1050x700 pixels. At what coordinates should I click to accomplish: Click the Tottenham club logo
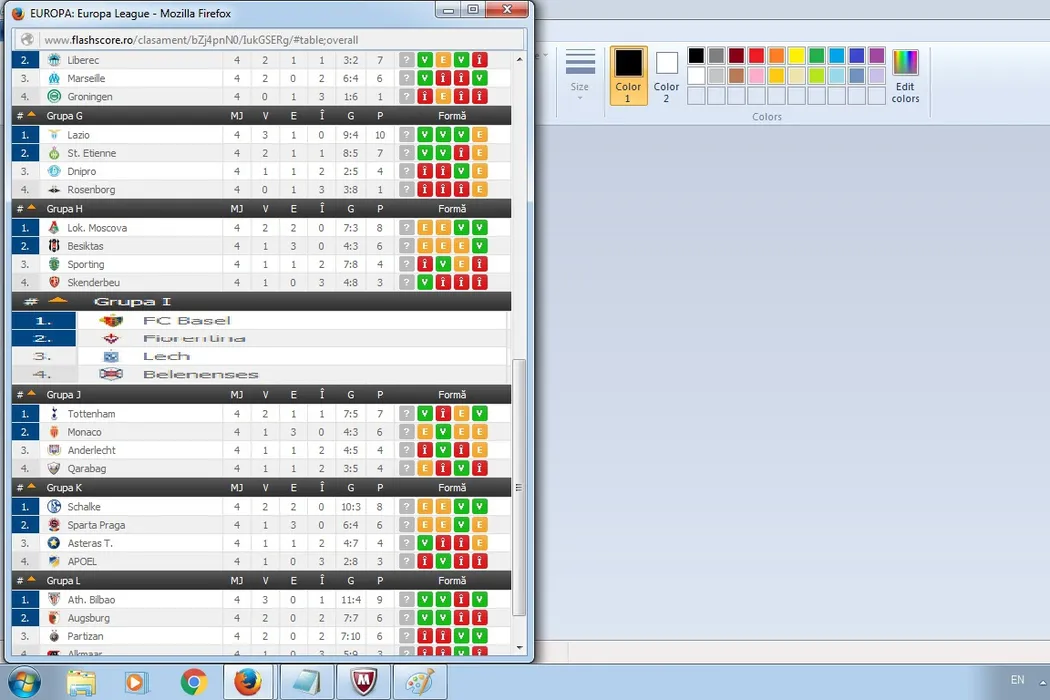pyautogui.click(x=54, y=414)
